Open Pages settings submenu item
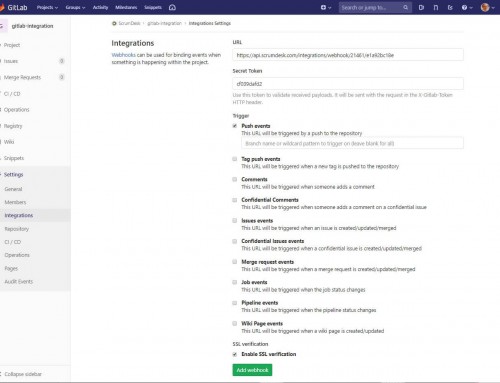 tap(11, 268)
